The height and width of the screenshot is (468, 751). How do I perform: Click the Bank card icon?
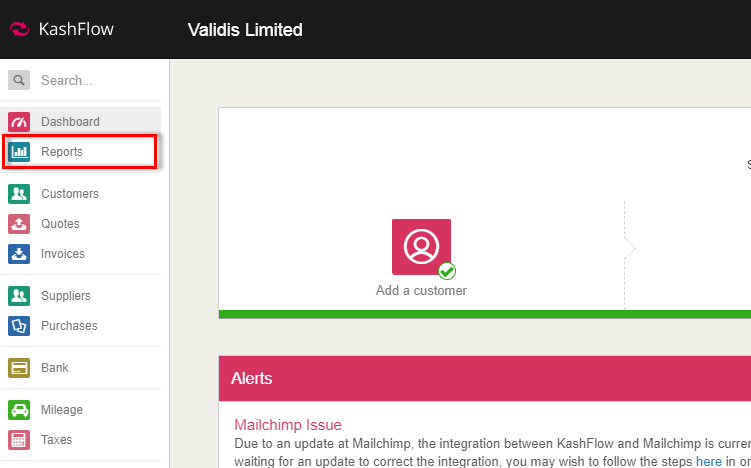click(19, 368)
